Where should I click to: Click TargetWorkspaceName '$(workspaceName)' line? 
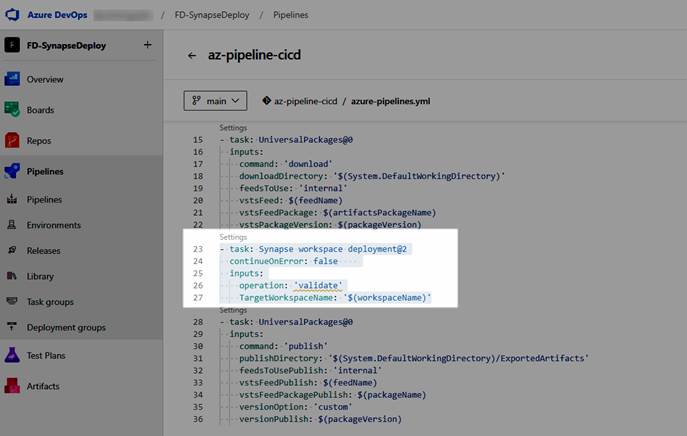click(335, 298)
